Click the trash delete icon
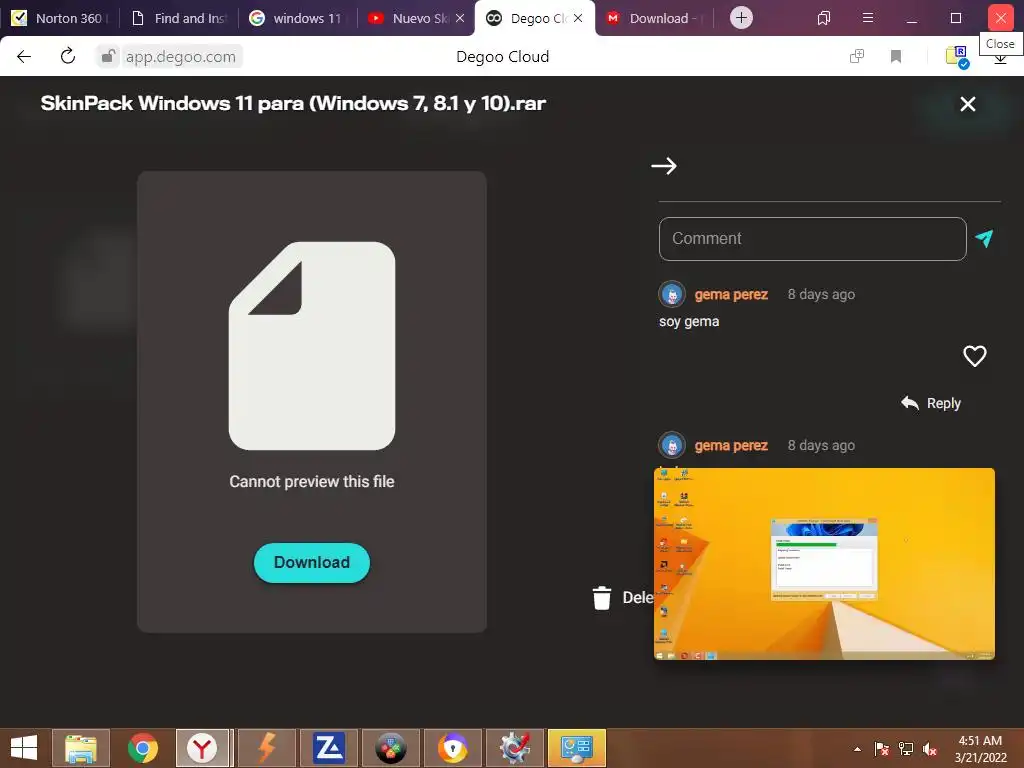This screenshot has width=1024, height=768. tap(601, 598)
